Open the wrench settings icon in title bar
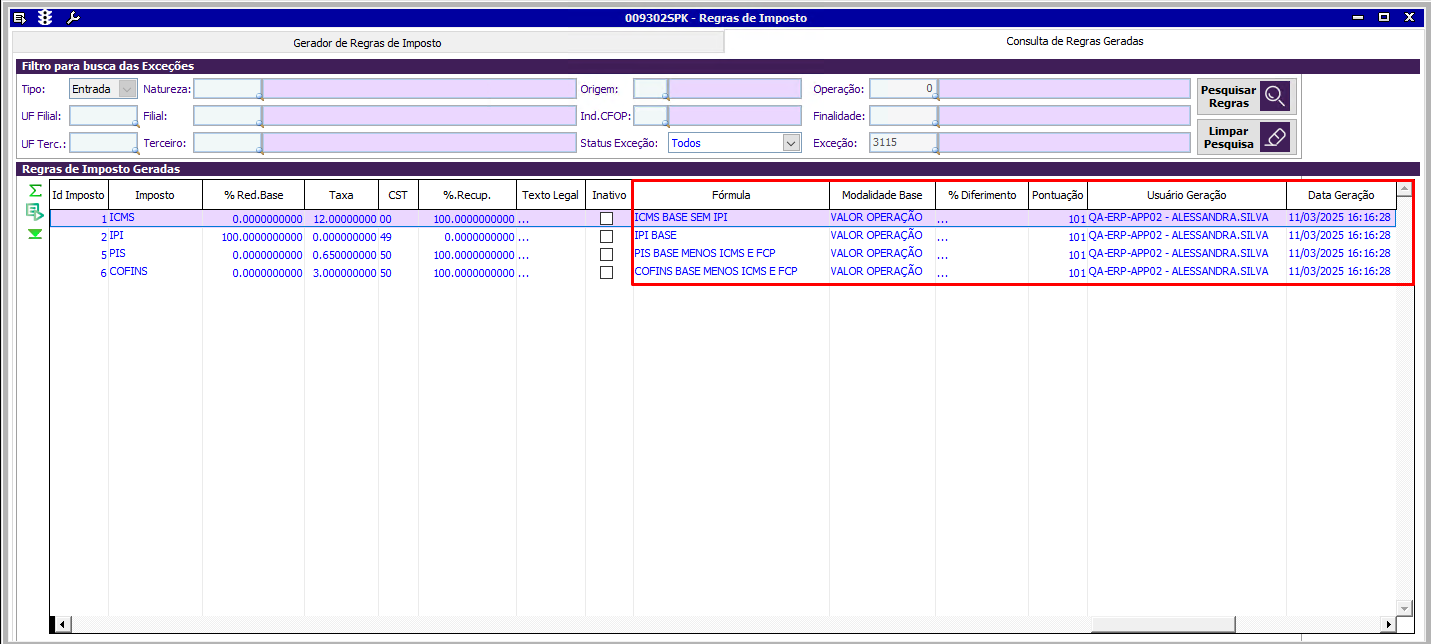Image resolution: width=1431 pixels, height=644 pixels. pos(72,18)
